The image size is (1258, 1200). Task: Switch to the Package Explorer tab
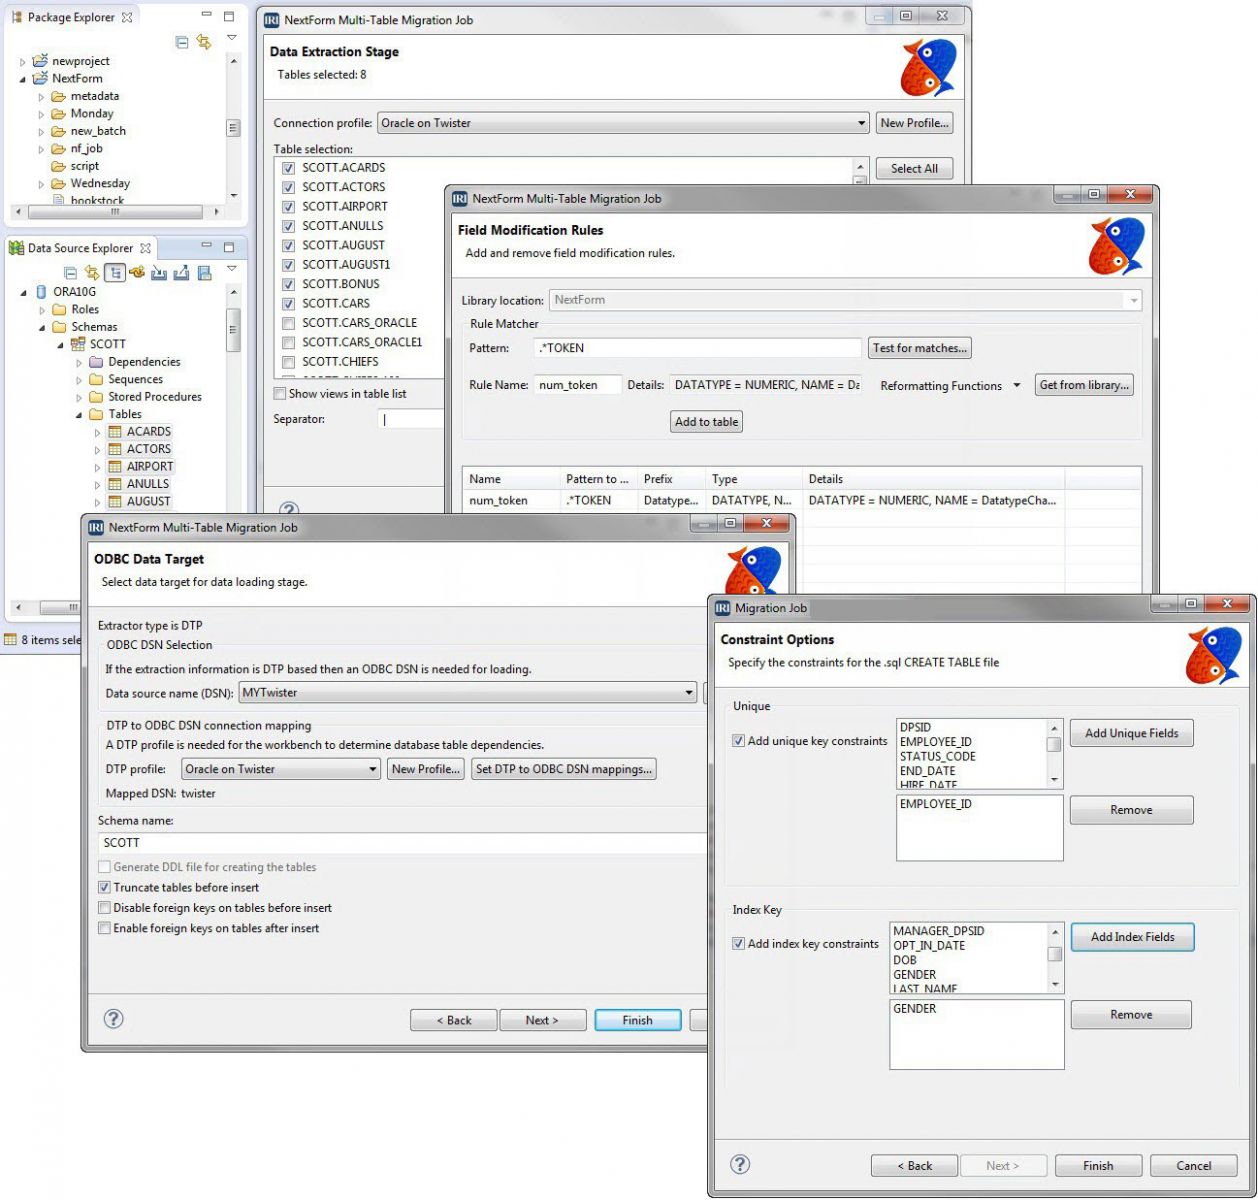point(71,18)
